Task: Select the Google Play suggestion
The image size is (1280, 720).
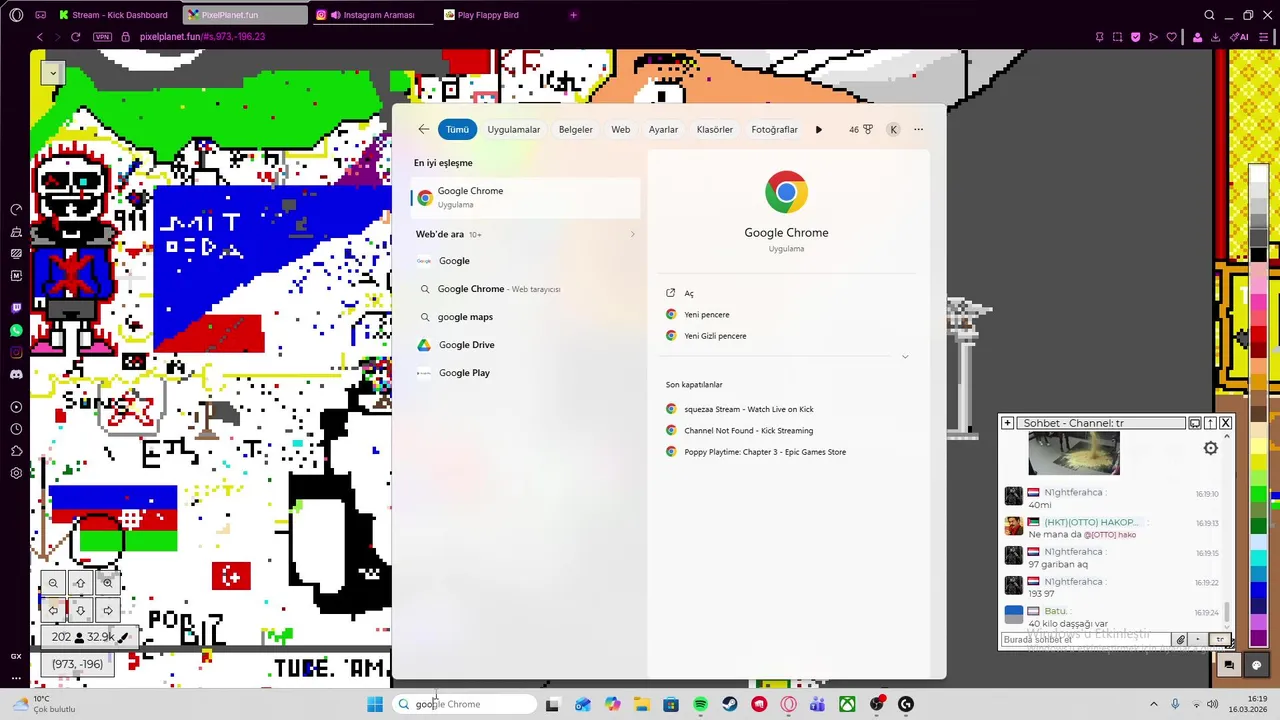Action: 525,373
